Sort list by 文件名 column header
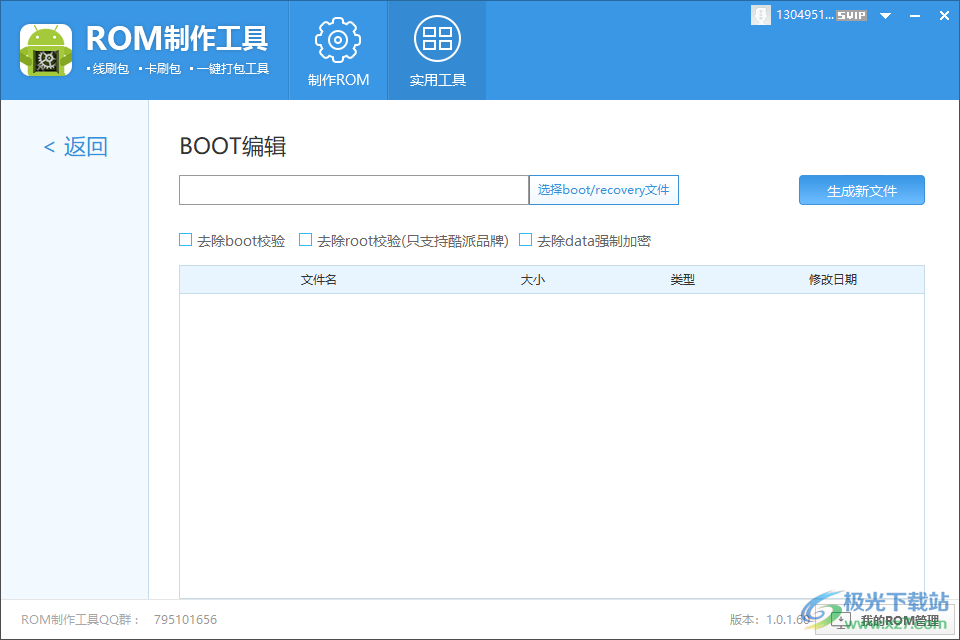Image resolution: width=960 pixels, height=640 pixels. [x=318, y=280]
